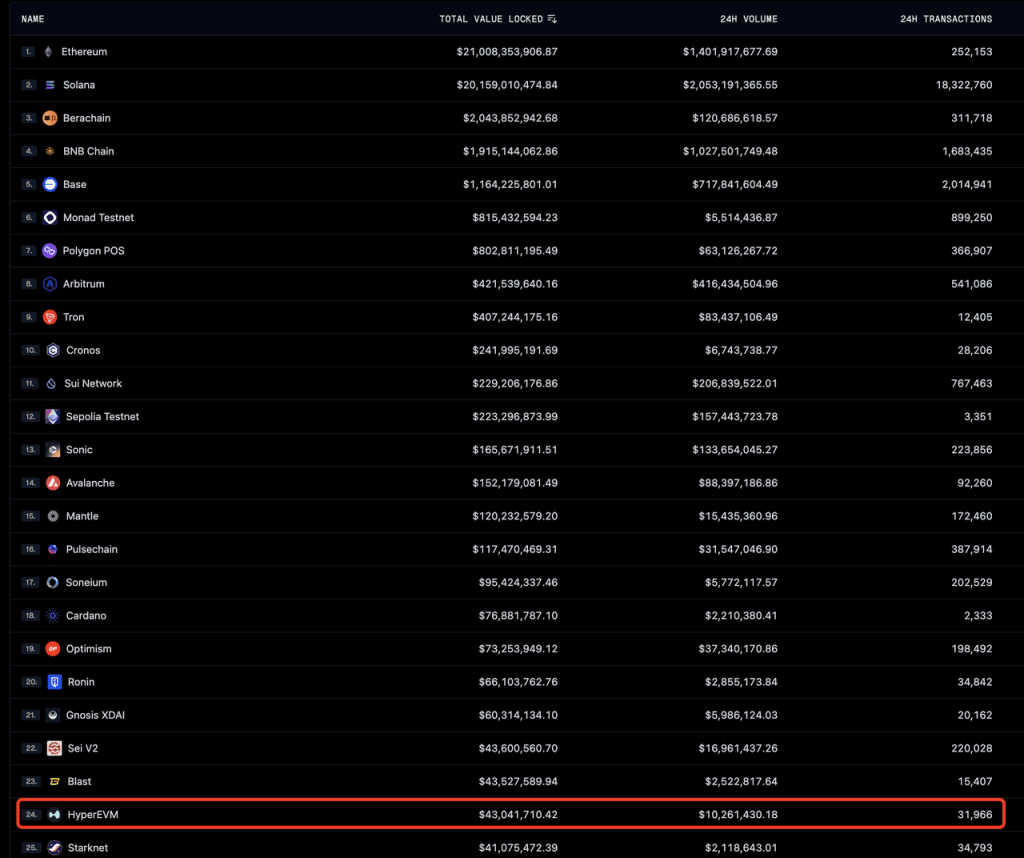The height and width of the screenshot is (858, 1024).
Task: Click the Arbitrum logo icon
Action: click(50, 284)
